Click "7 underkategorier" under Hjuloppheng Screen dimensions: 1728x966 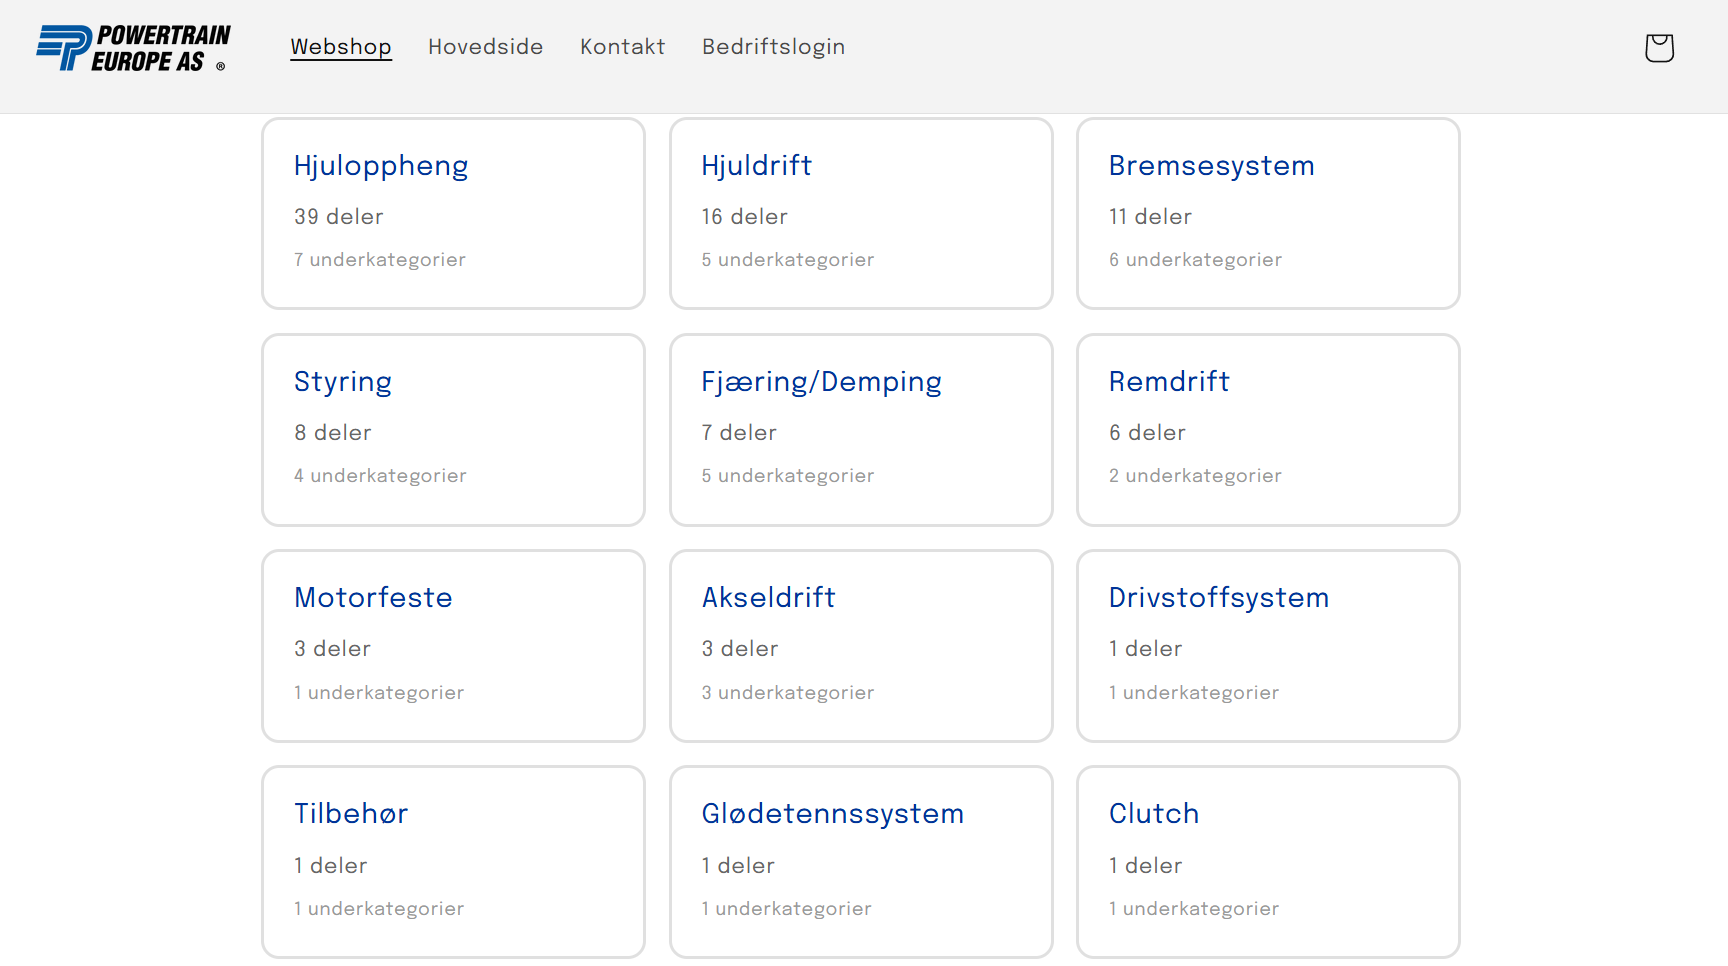tap(380, 260)
